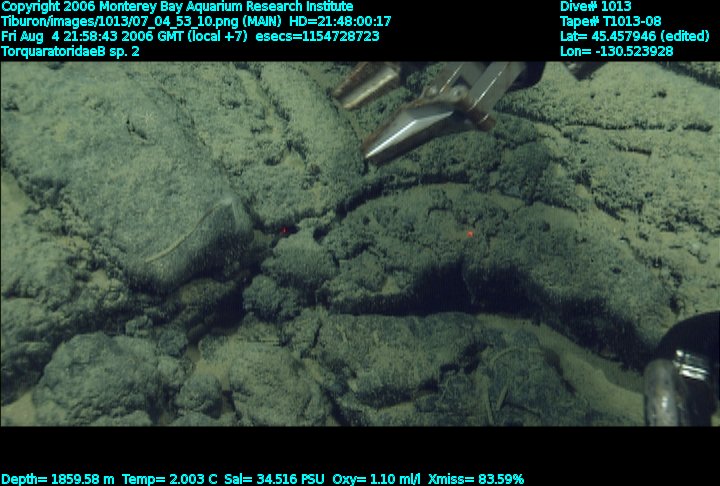Viewport: 720px width, 486px height.
Task: Select the "TorquaratoridaeB sp. 2" species label
Action: click(x=70, y=51)
